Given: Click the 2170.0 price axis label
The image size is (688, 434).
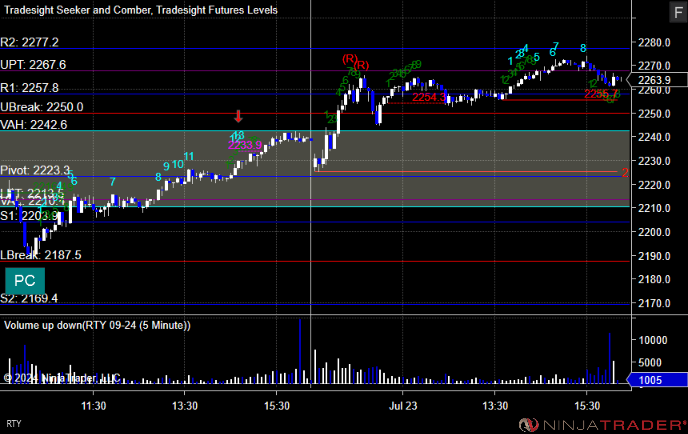Looking at the screenshot, I should click(x=654, y=303).
